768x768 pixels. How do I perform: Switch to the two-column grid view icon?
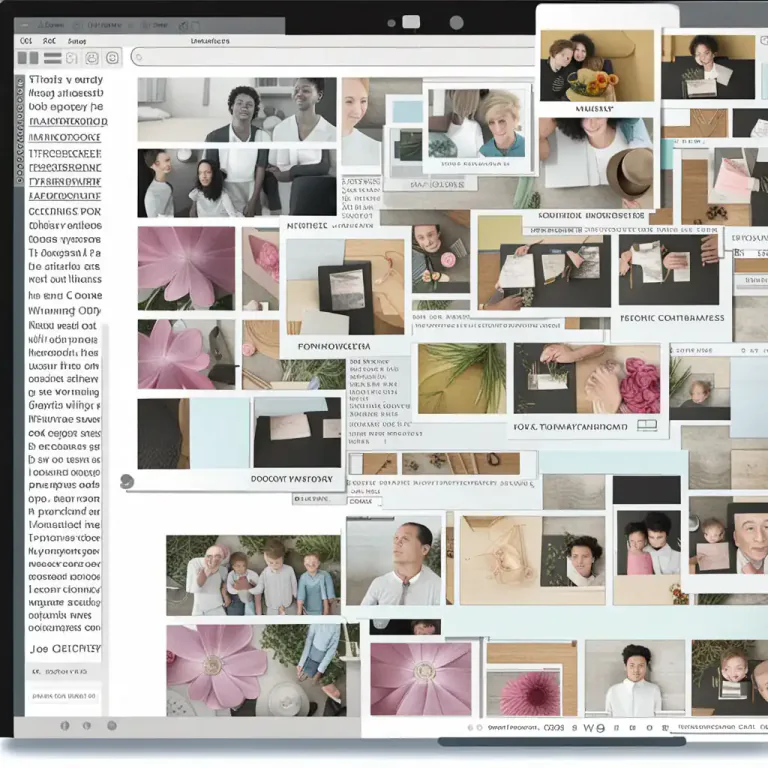click(x=28, y=58)
